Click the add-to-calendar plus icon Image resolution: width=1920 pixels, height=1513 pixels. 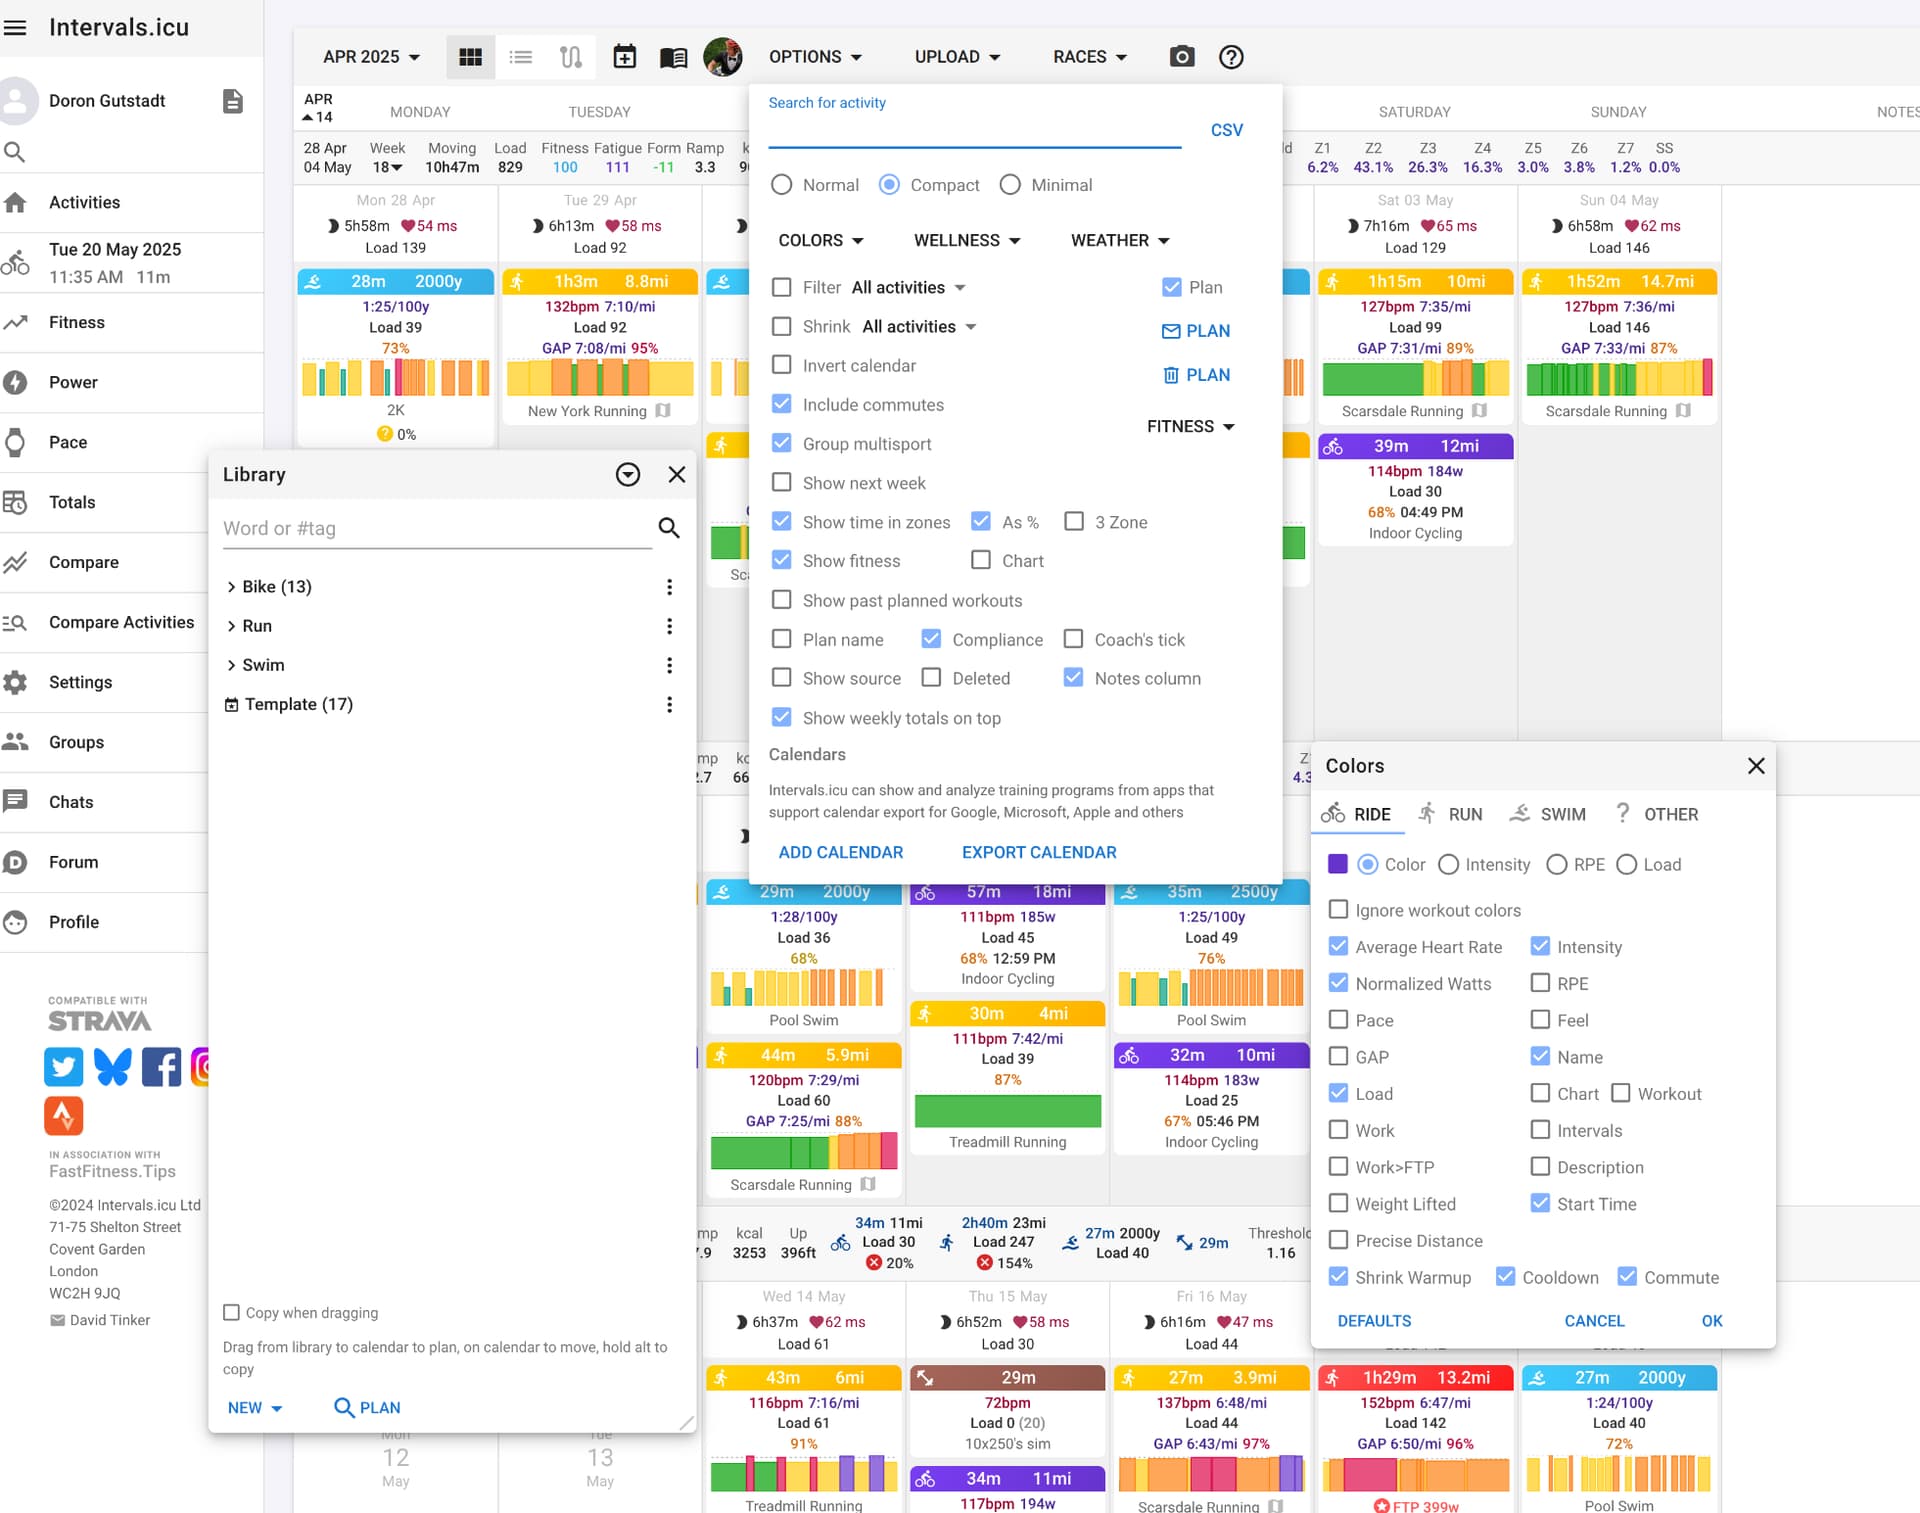coord(624,57)
